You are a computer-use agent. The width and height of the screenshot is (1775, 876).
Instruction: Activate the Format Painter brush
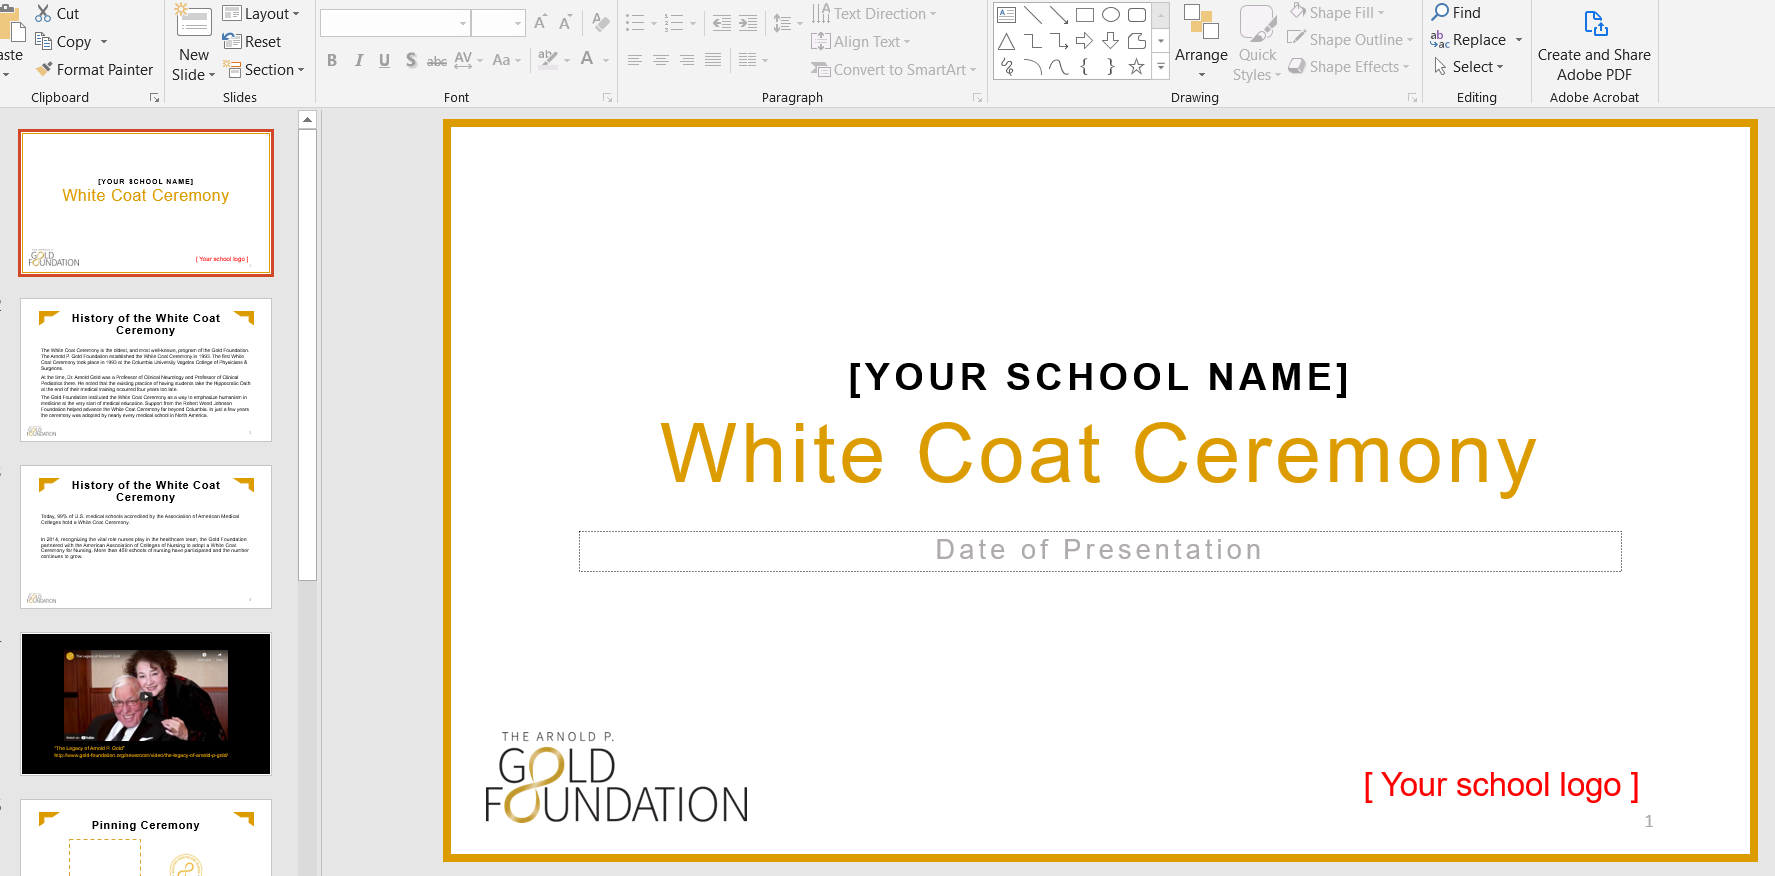[44, 70]
